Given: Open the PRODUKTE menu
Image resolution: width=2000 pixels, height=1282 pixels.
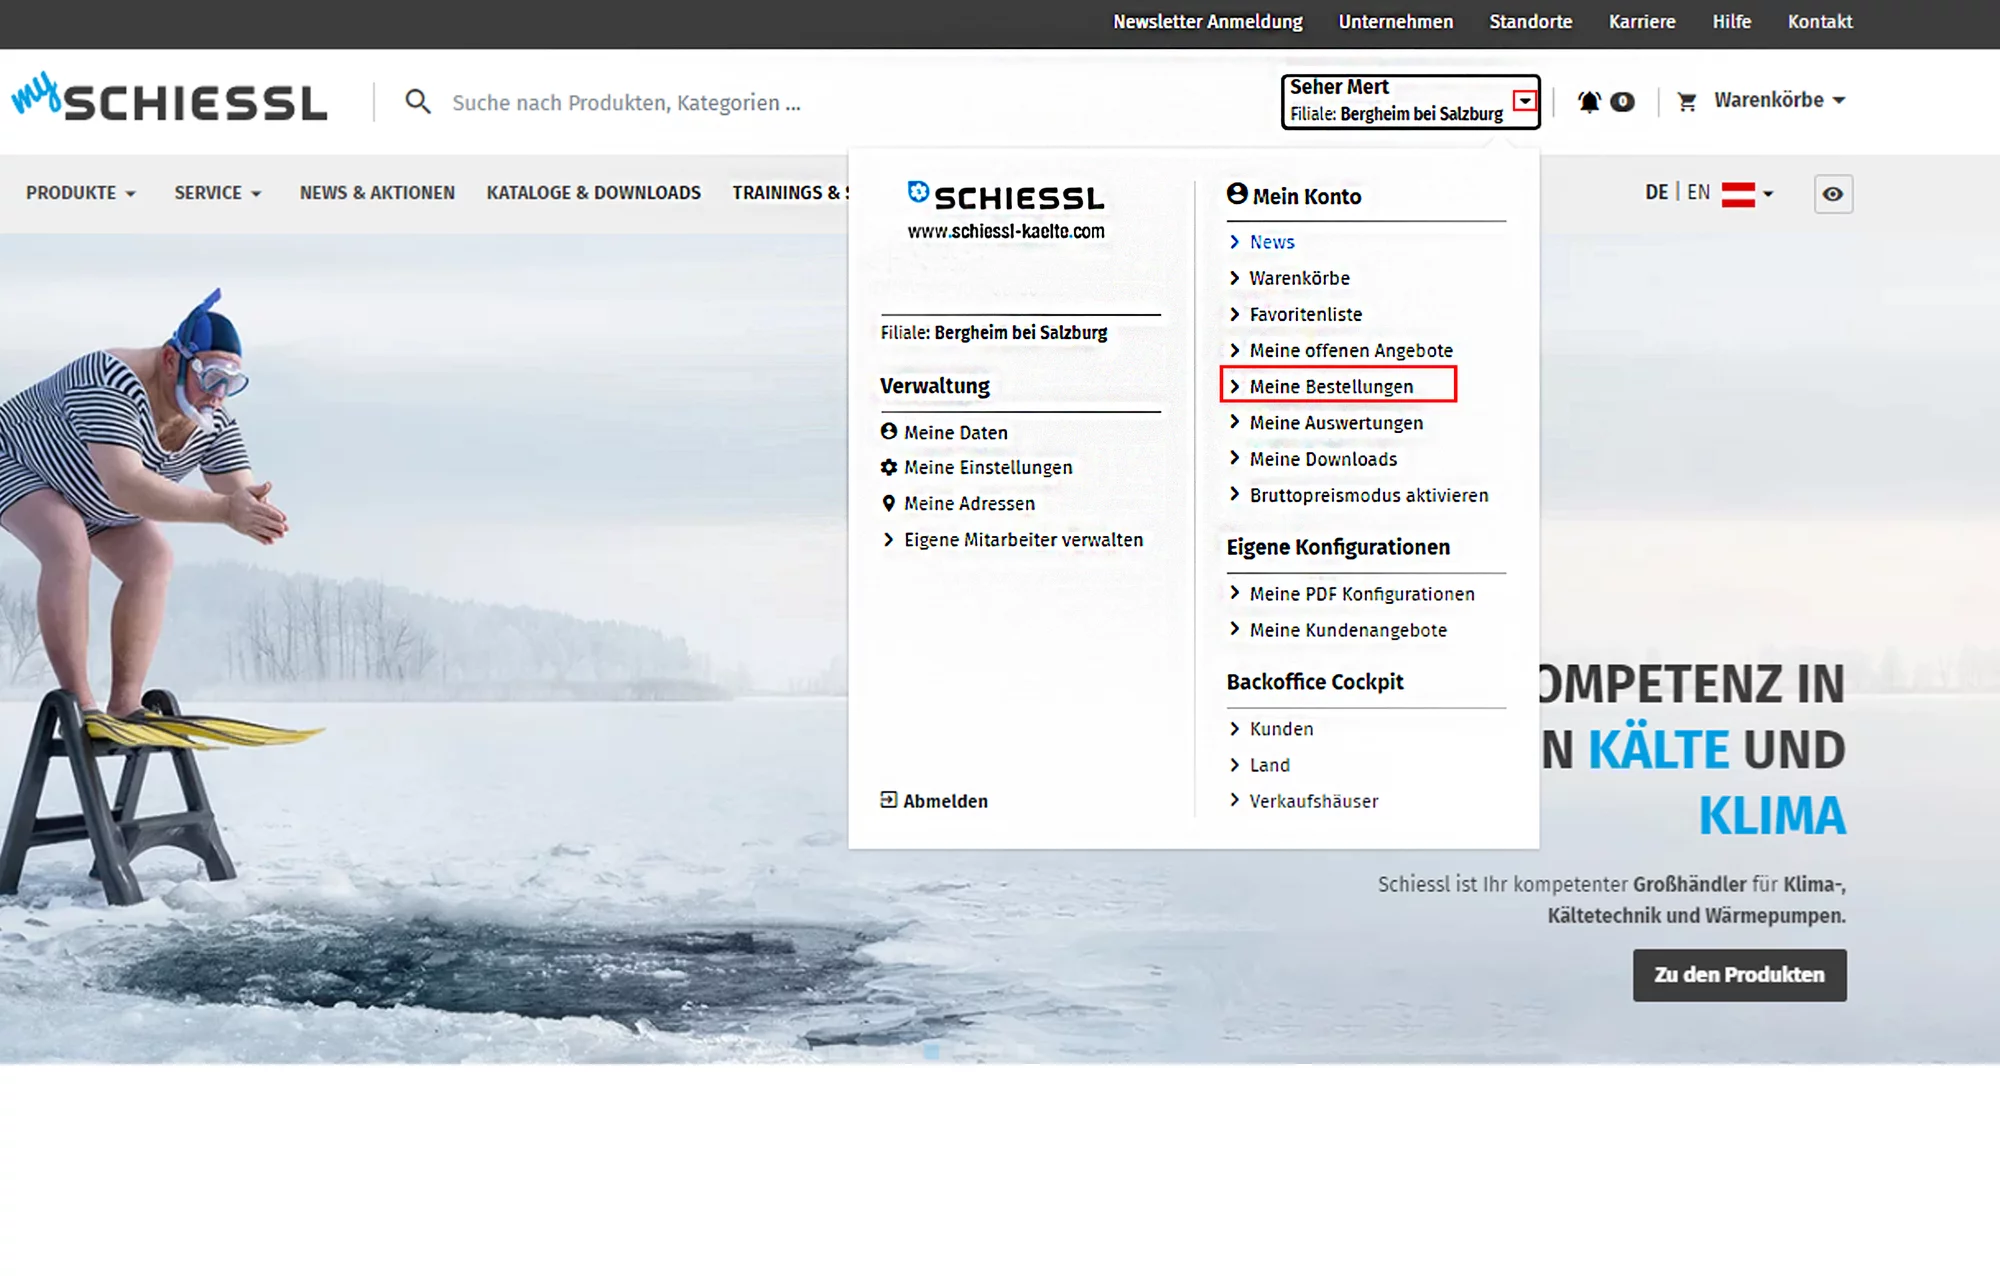Looking at the screenshot, I should [x=80, y=193].
